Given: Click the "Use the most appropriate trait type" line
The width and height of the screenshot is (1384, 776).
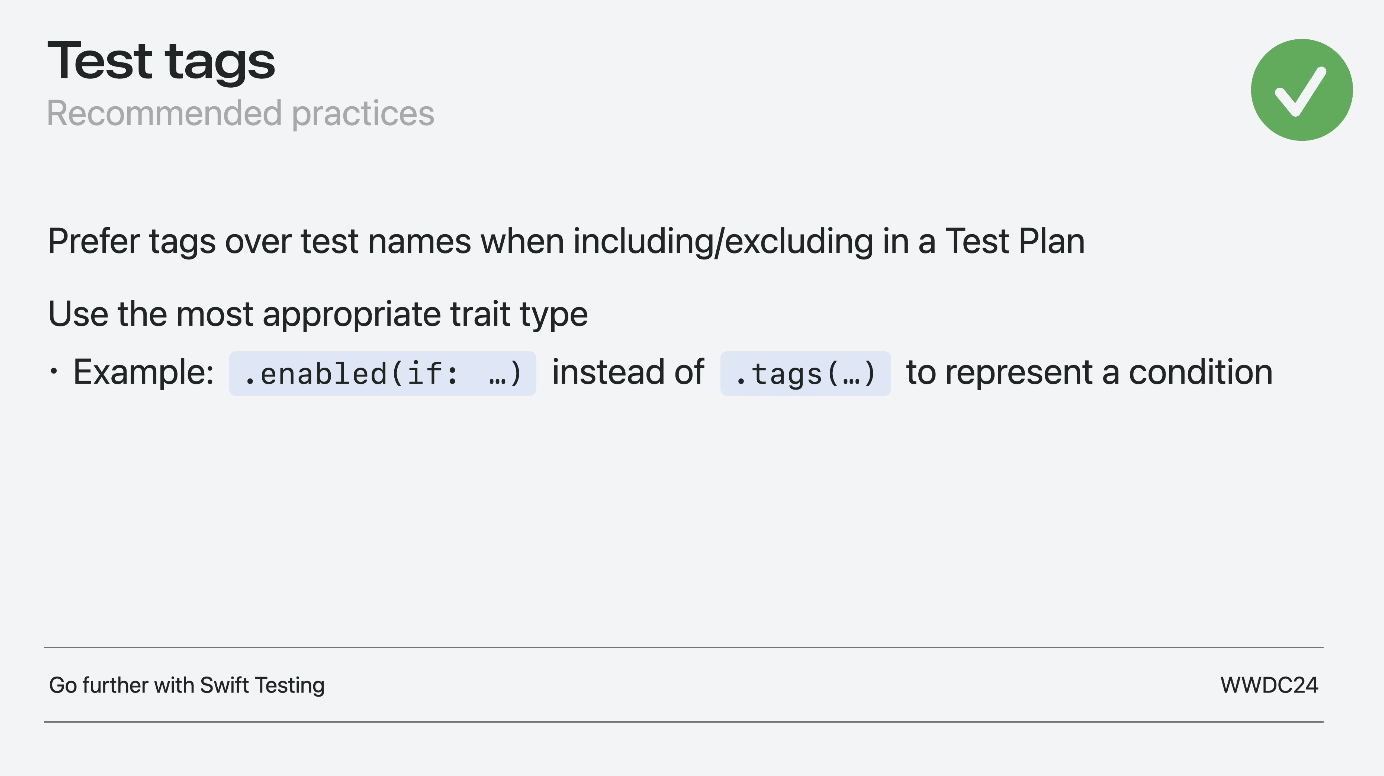Looking at the screenshot, I should [318, 314].
